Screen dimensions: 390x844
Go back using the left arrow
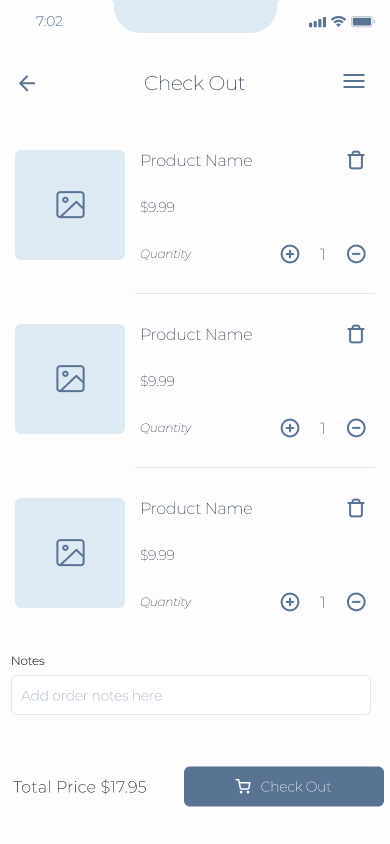tap(27, 83)
